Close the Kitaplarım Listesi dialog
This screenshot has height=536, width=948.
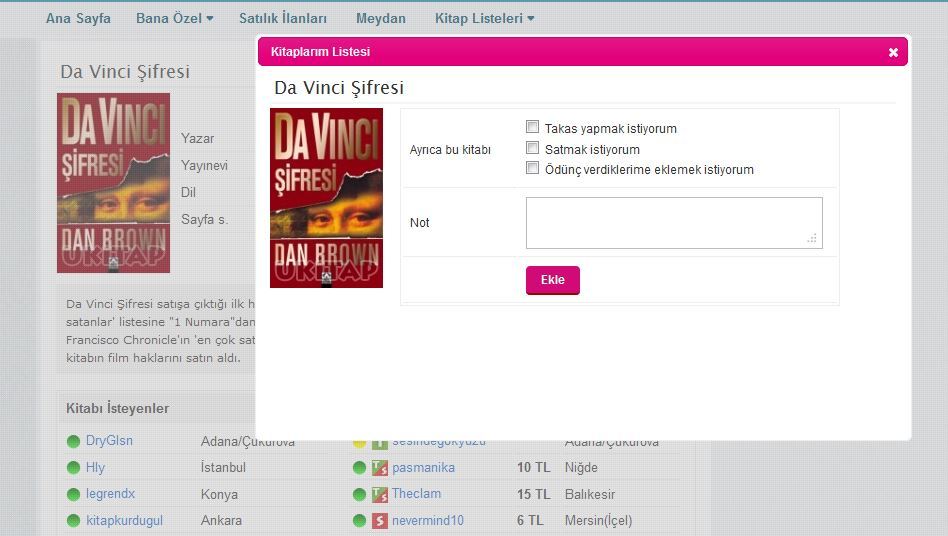point(893,52)
